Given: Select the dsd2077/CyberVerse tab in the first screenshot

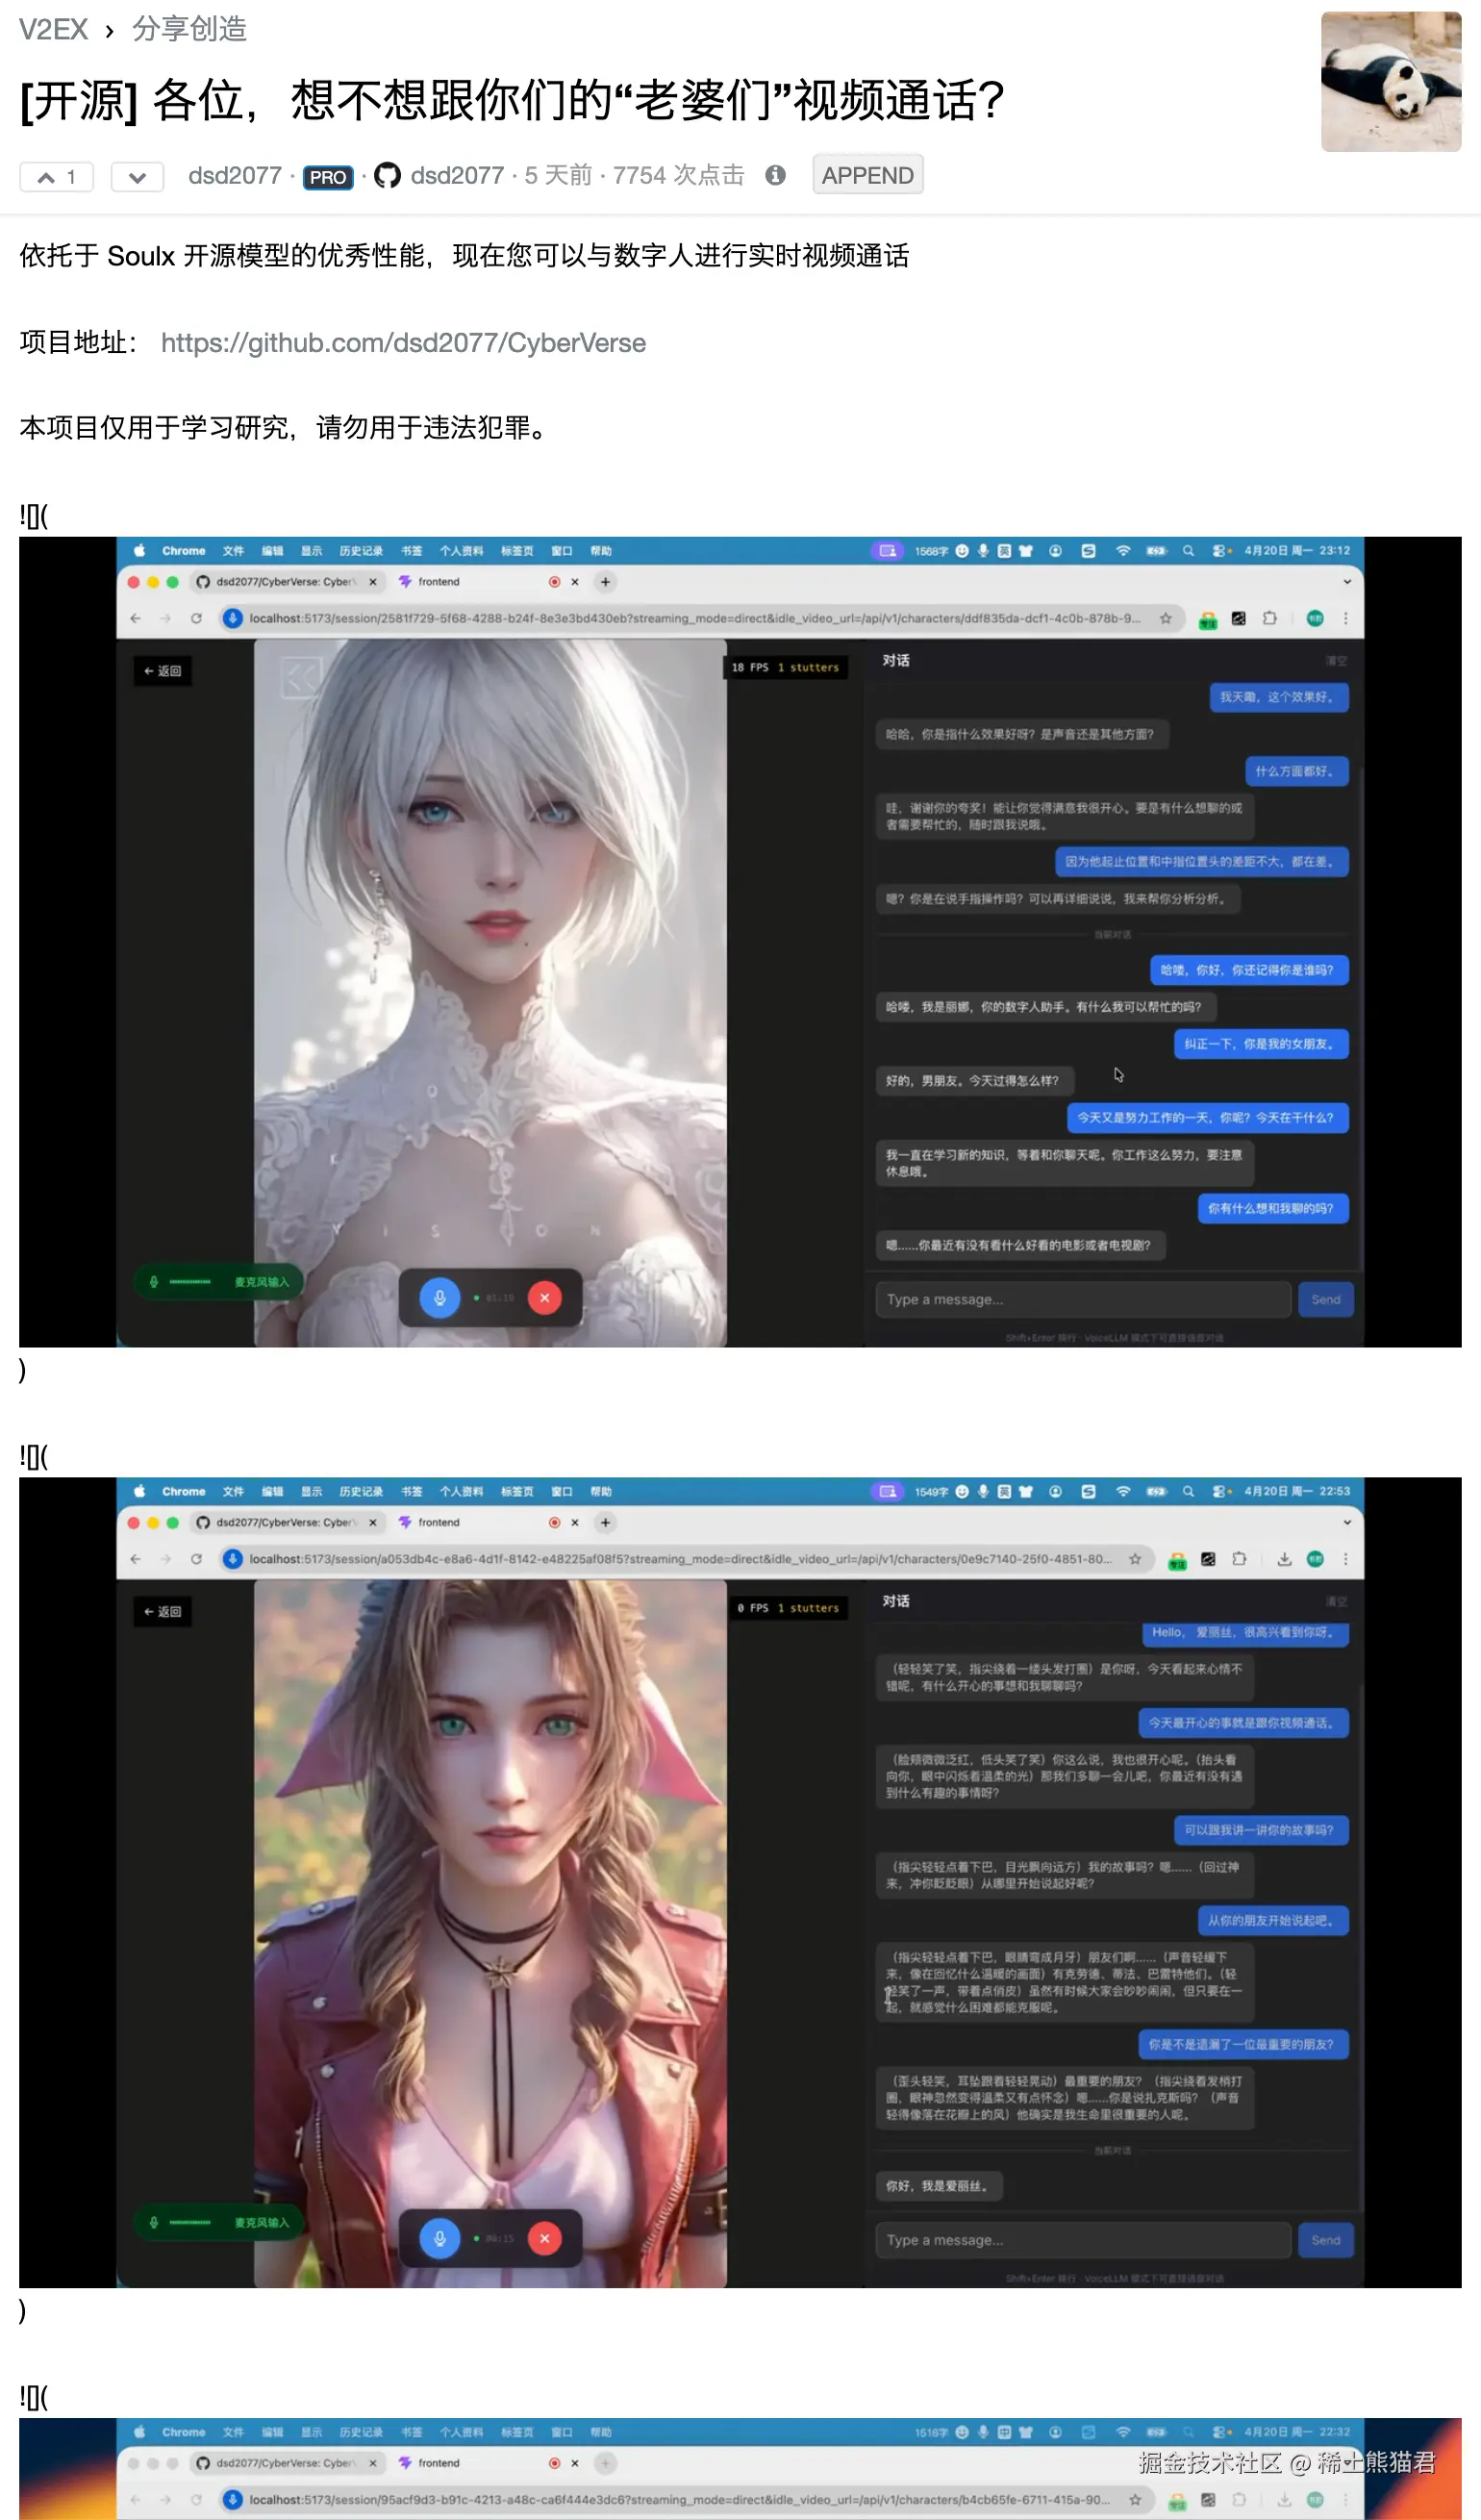Looking at the screenshot, I should point(287,582).
